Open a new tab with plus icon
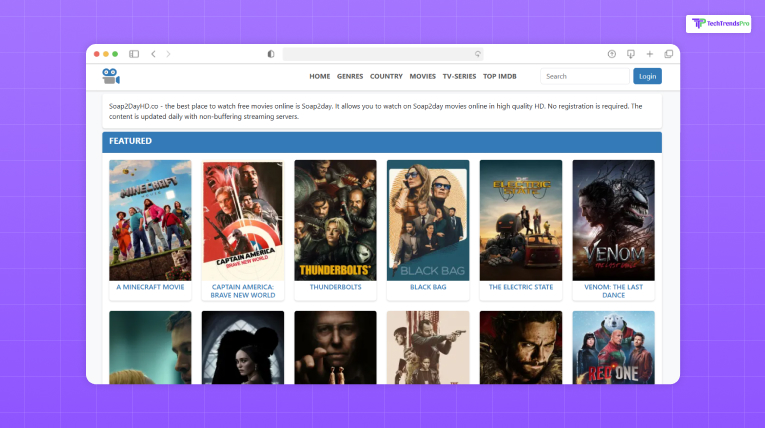 click(x=649, y=54)
